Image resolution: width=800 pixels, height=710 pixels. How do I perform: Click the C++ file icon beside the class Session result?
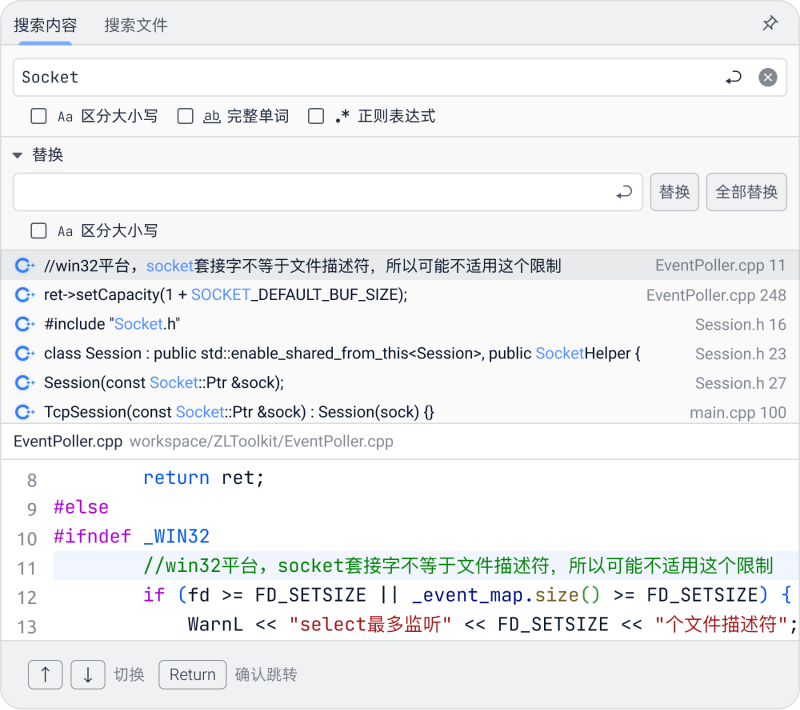(24, 353)
